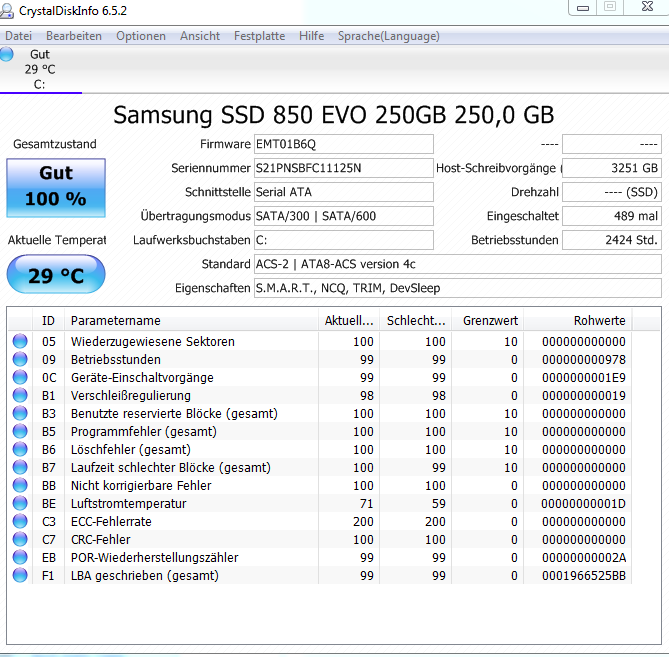669x657 pixels.
Task: Open the Sprache(Language) menu
Action: point(389,36)
